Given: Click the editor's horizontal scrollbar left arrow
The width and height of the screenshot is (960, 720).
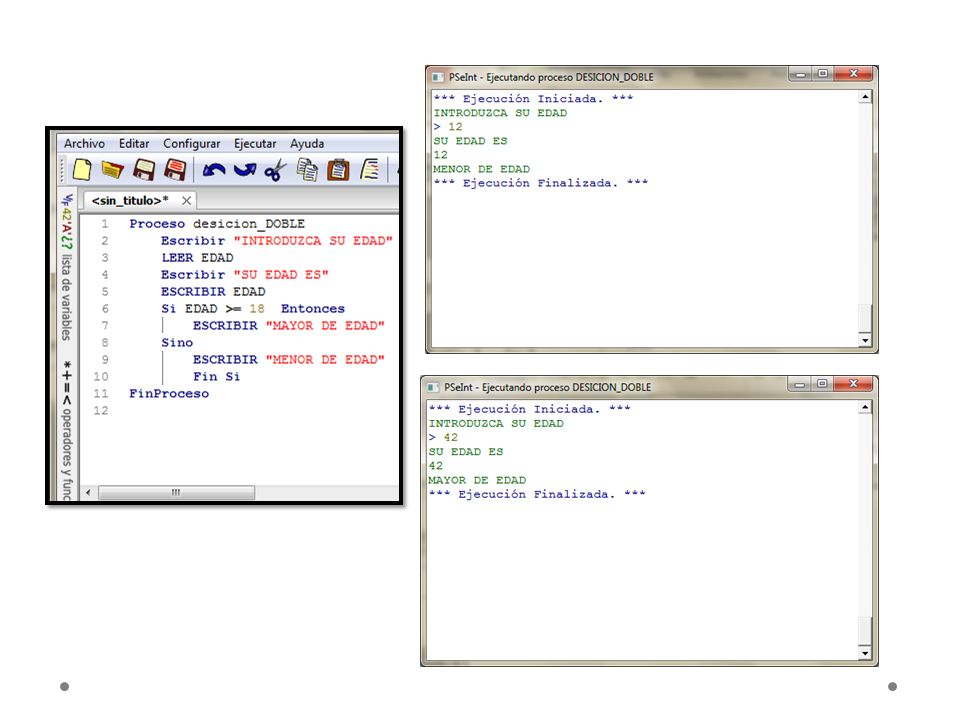Looking at the screenshot, I should click(x=89, y=492).
